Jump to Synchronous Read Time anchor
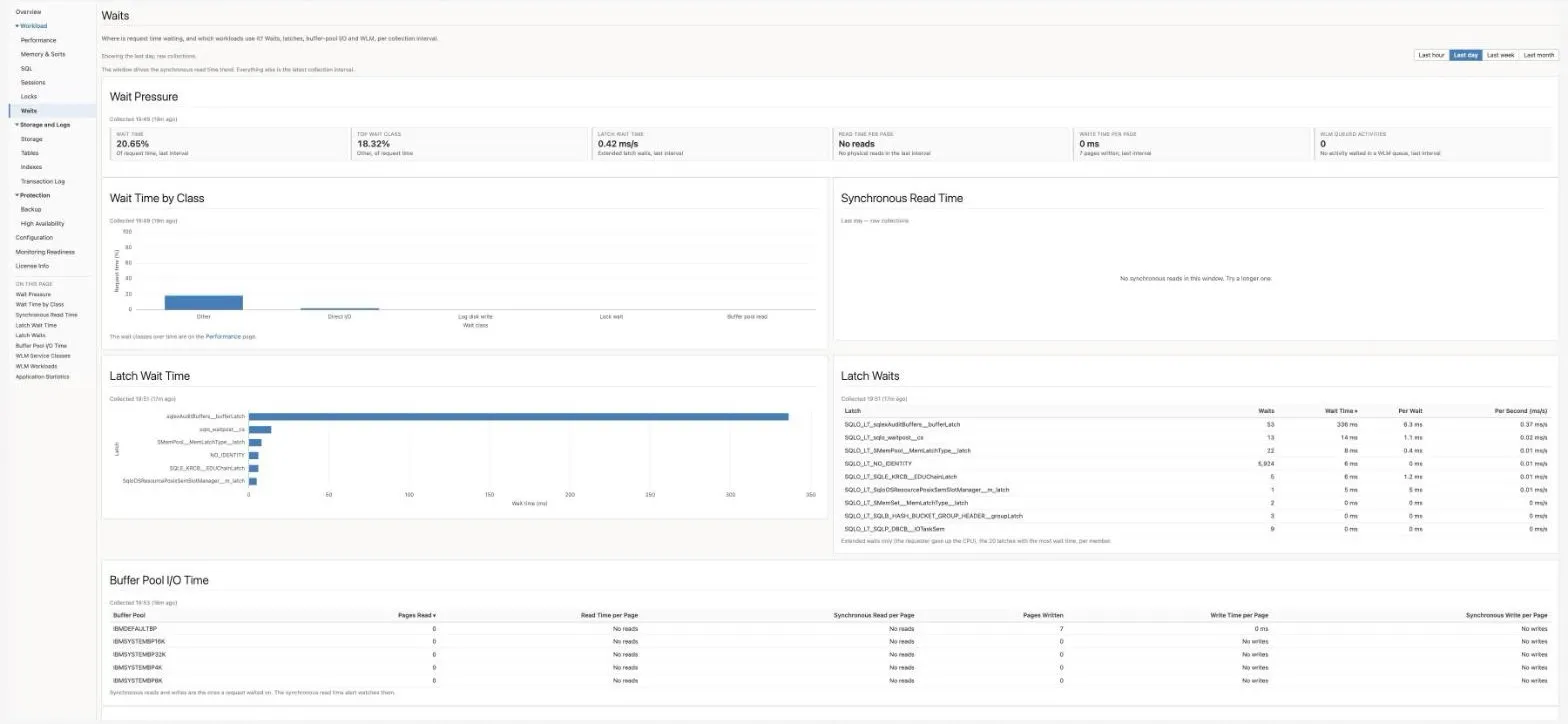The image size is (1568, 724). click(x=46, y=315)
